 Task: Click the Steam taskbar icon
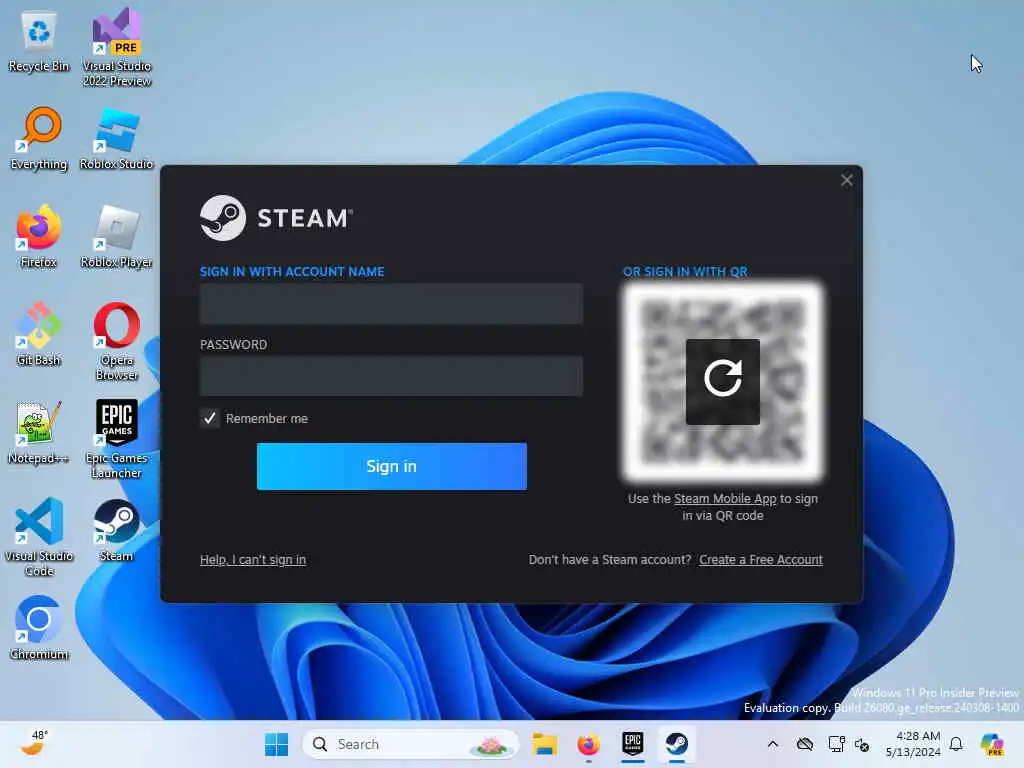(x=677, y=744)
